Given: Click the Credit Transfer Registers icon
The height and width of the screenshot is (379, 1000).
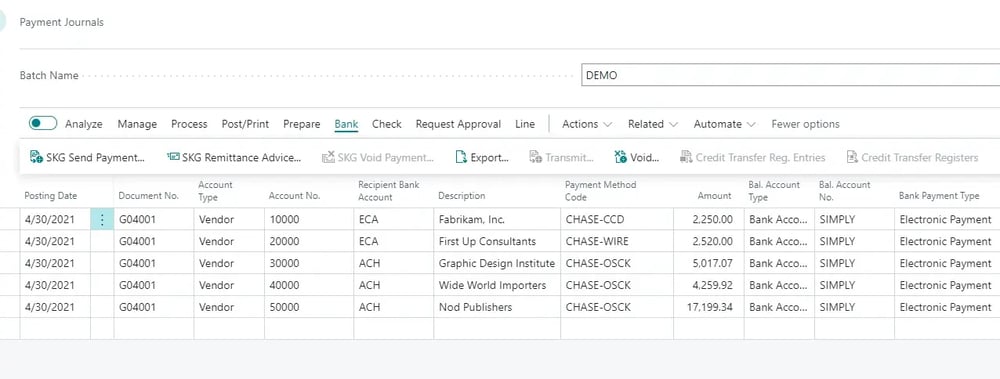Looking at the screenshot, I should coord(852,157).
